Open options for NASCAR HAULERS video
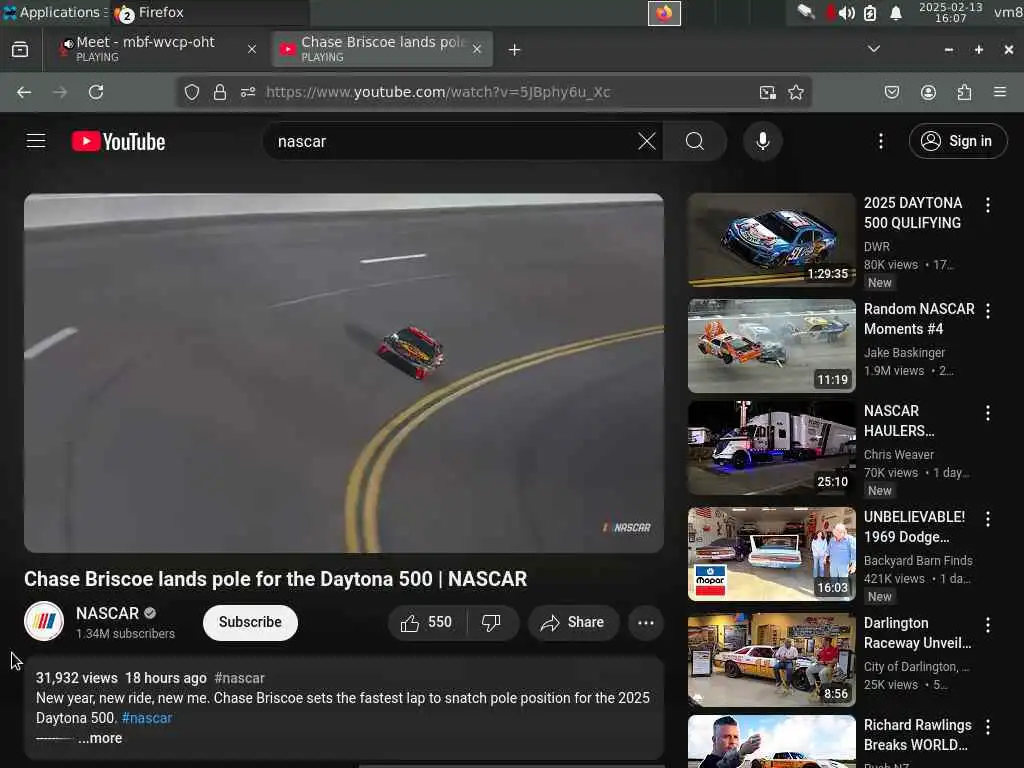Screen dimensions: 1024x768 988,413
